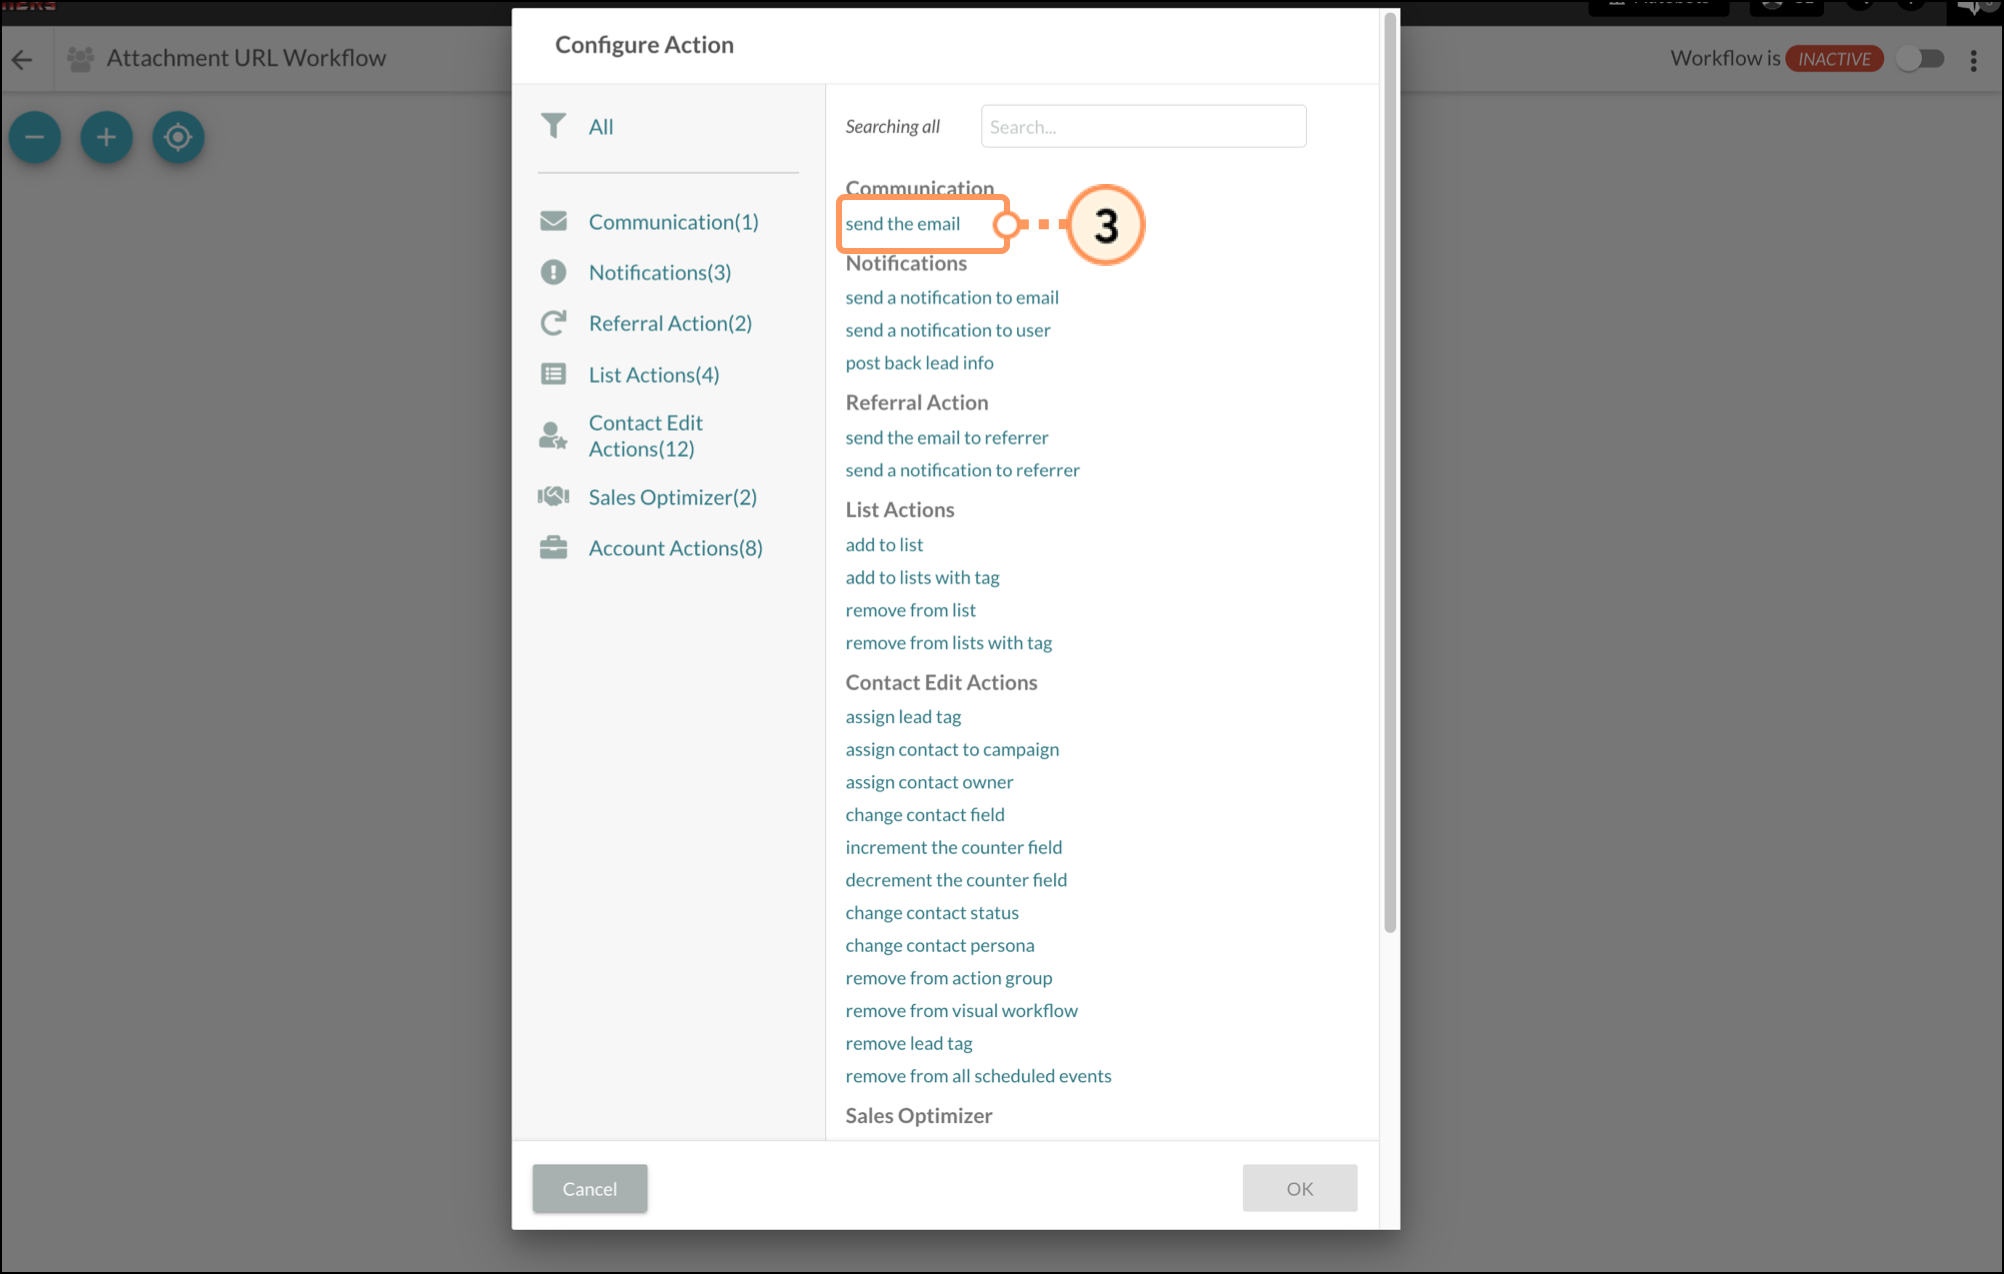This screenshot has width=2004, height=1274.
Task: Click the Communication envelope icon
Action: [x=553, y=221]
